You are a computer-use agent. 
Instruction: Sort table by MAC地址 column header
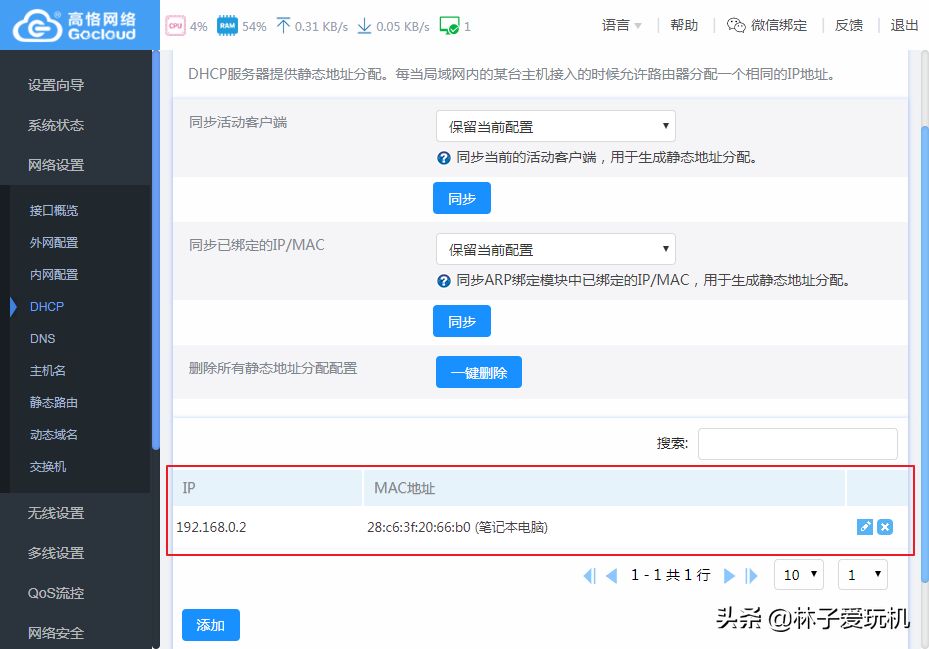(x=604, y=488)
